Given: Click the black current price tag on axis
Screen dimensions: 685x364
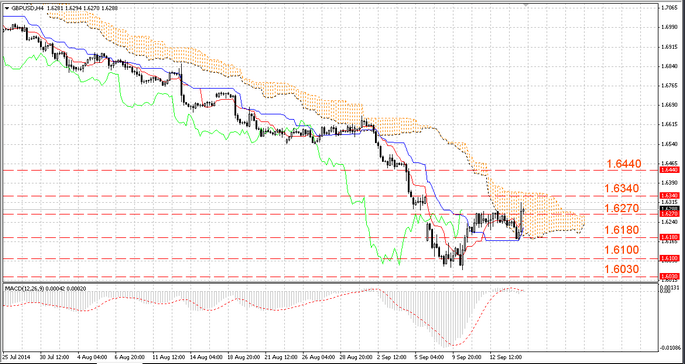Looking at the screenshot, I should point(669,209).
